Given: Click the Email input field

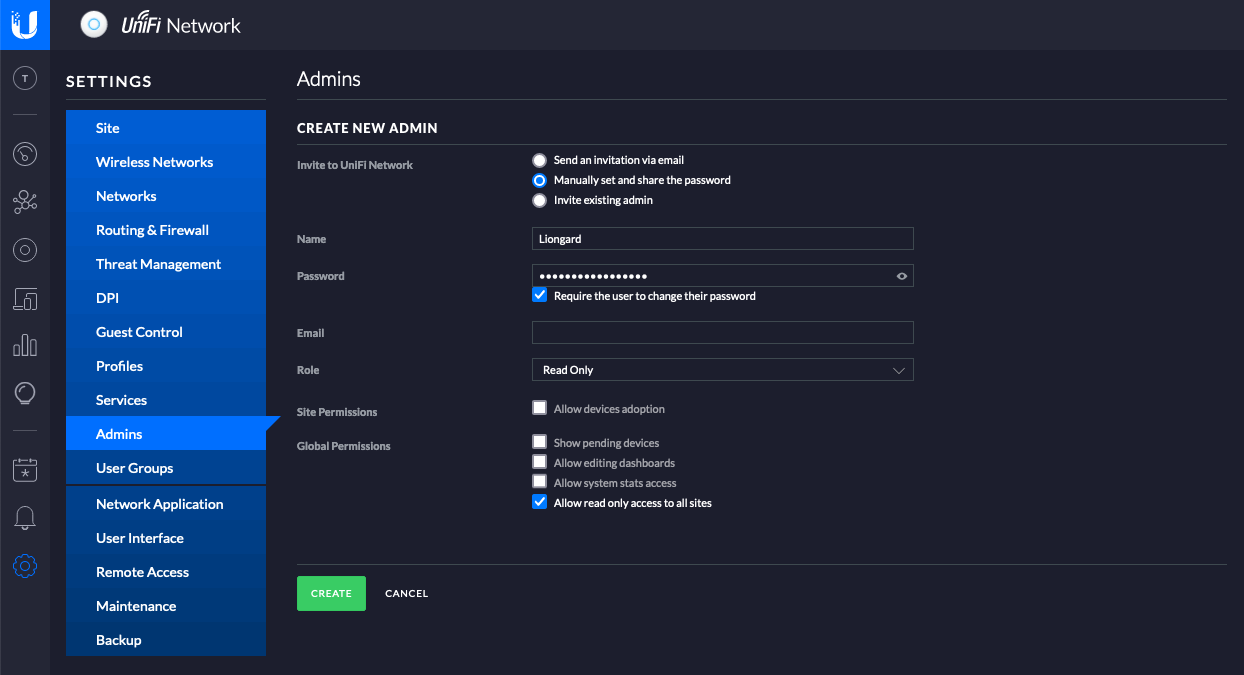Looking at the screenshot, I should [x=723, y=332].
